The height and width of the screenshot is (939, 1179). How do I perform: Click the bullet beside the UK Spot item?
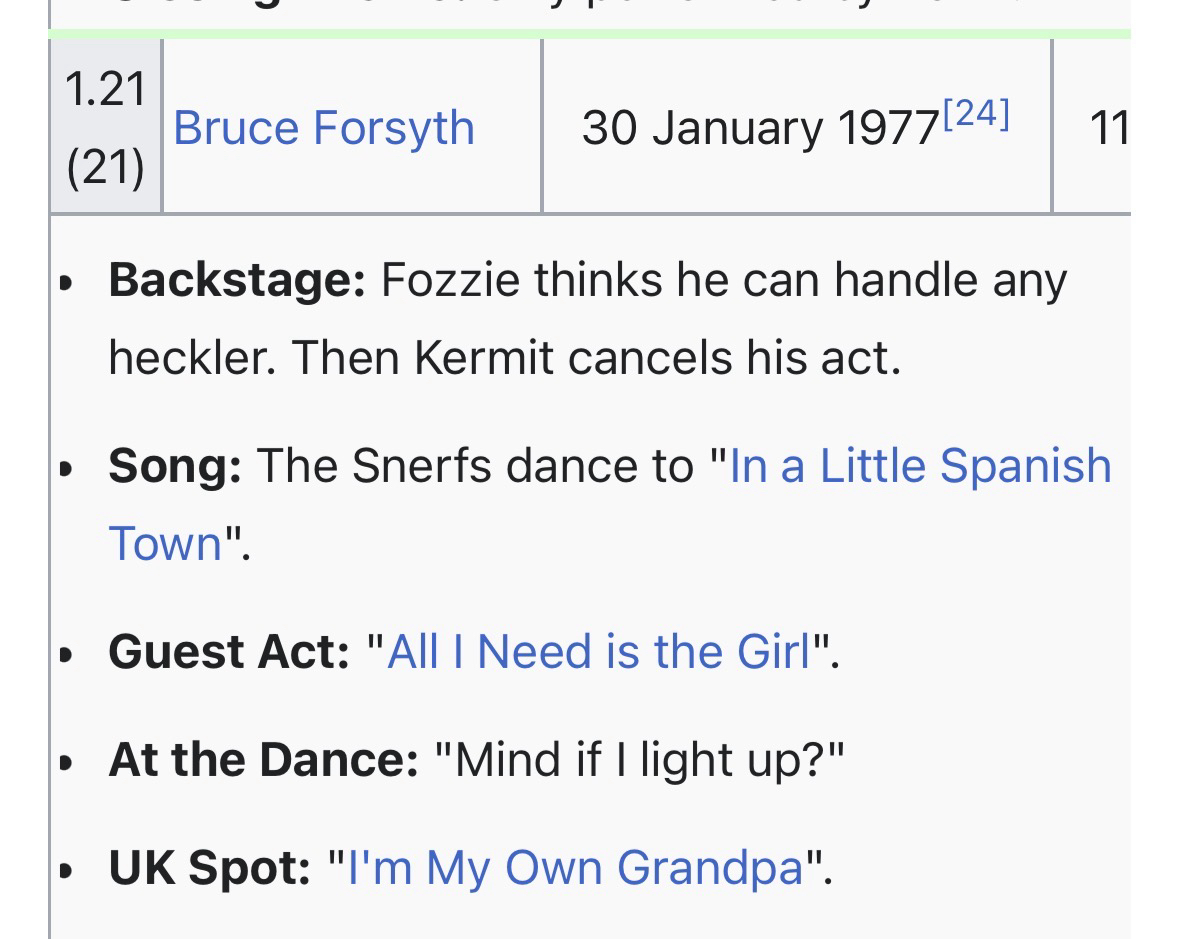(66, 870)
